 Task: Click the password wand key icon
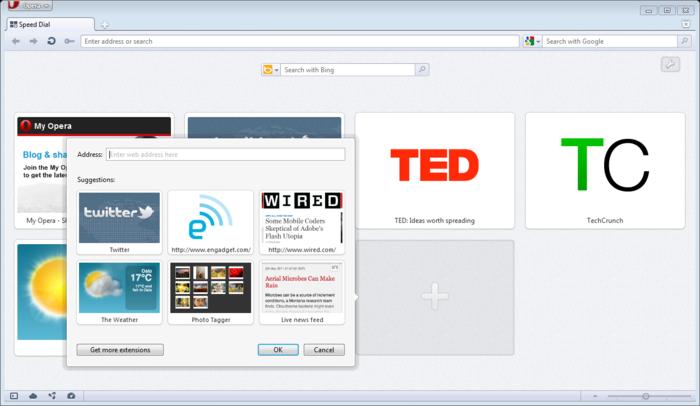[69, 41]
